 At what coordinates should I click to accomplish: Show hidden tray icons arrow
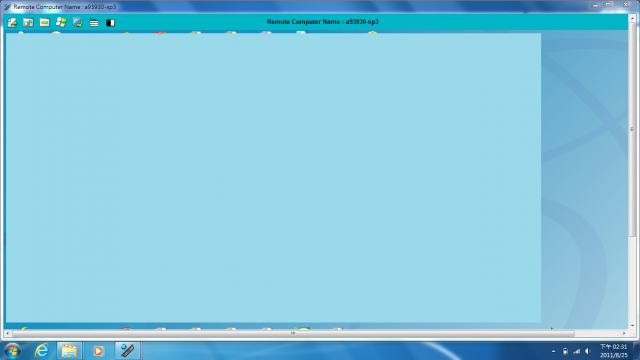point(553,351)
